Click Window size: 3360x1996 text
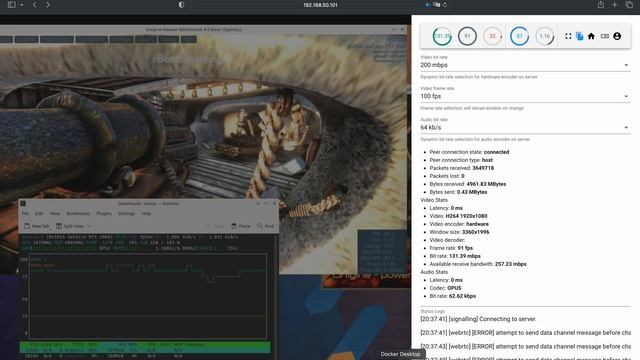 click(x=459, y=232)
